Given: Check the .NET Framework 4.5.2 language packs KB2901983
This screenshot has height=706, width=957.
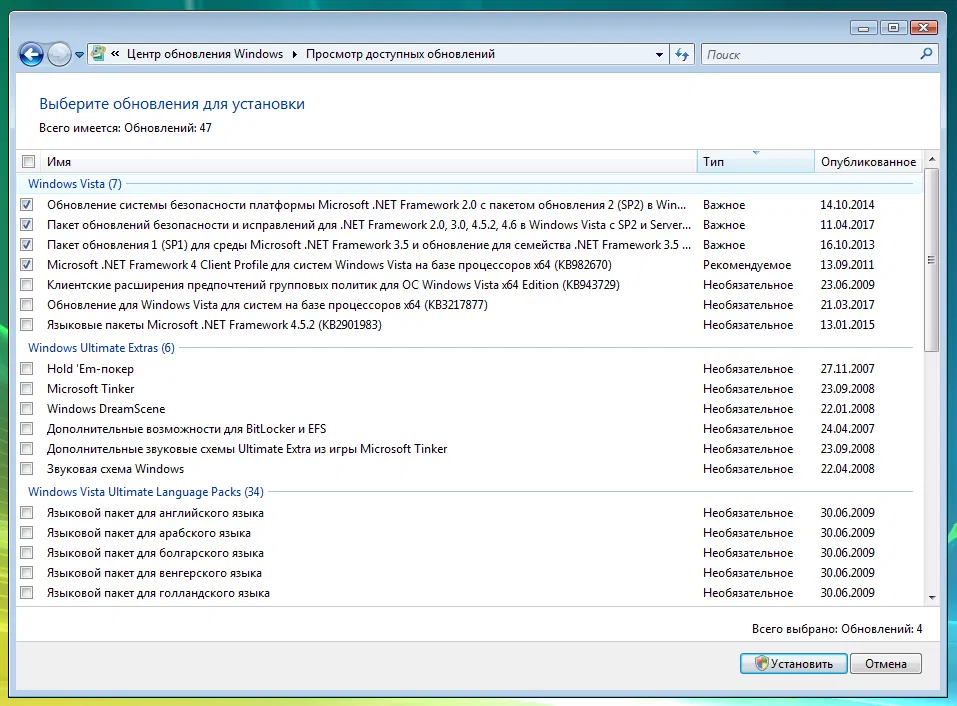Looking at the screenshot, I should click(27, 325).
